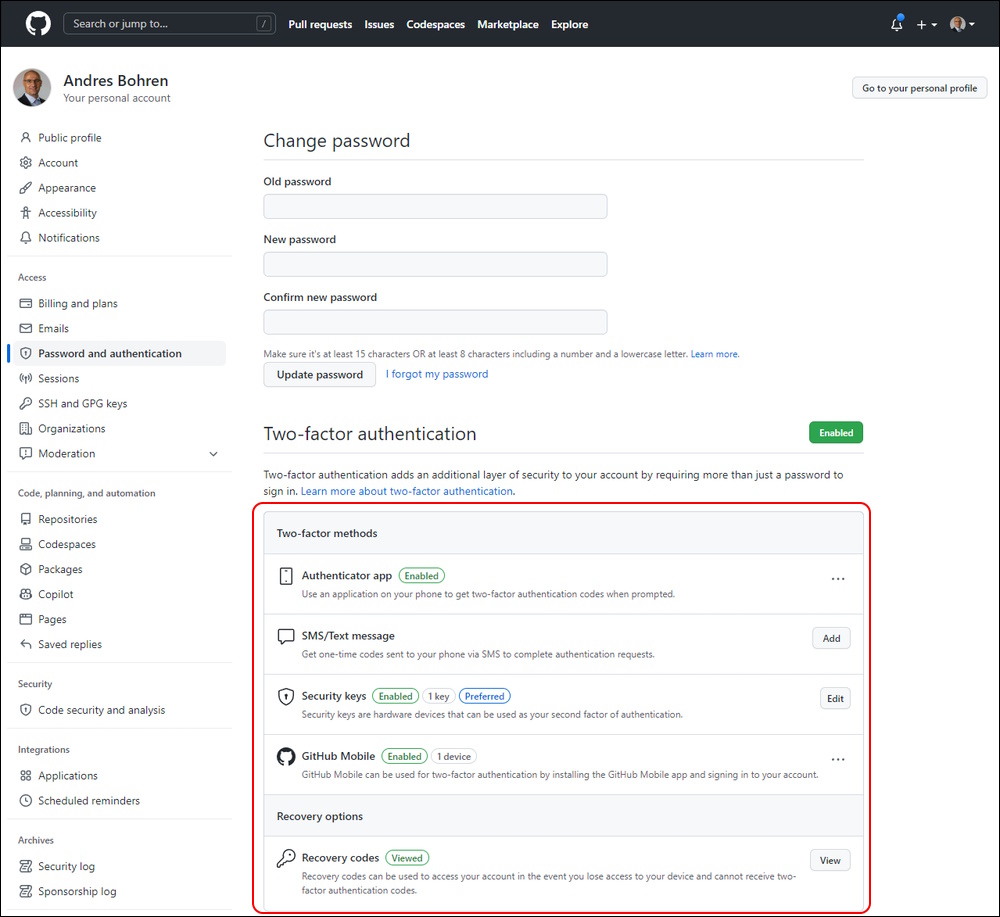The width and height of the screenshot is (1000, 917).
Task: Click the green Enabled two-factor button
Action: (835, 432)
